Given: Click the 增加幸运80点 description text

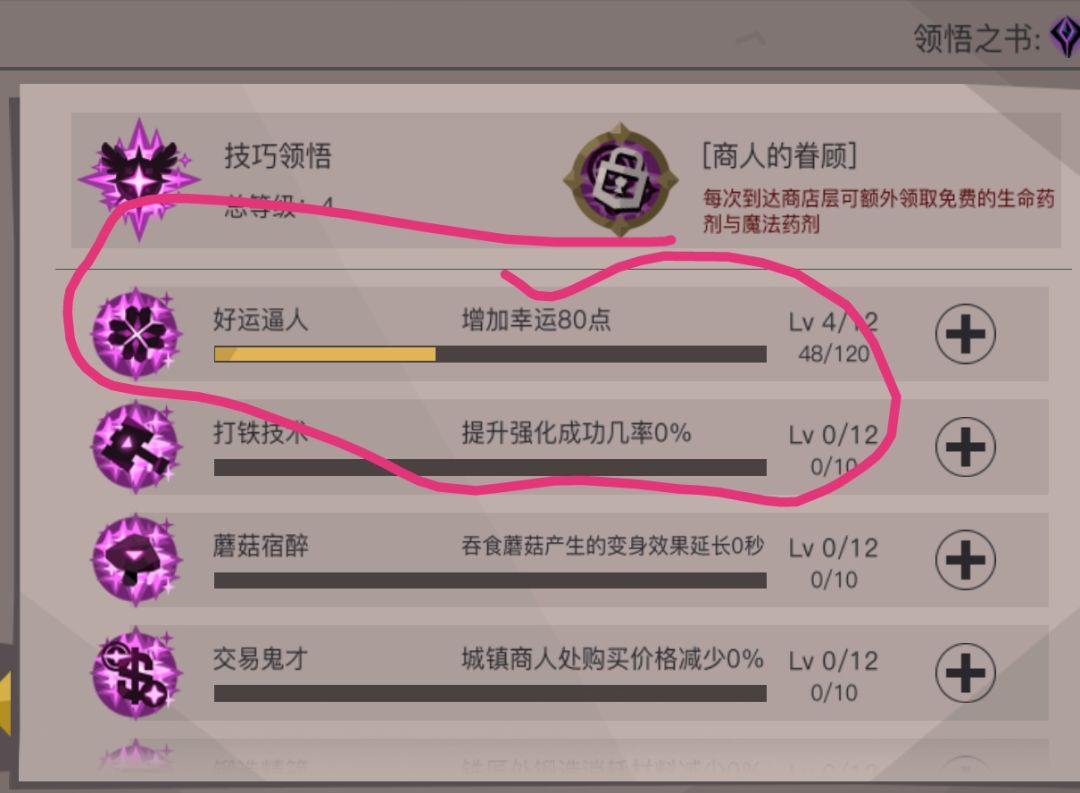Looking at the screenshot, I should [536, 320].
